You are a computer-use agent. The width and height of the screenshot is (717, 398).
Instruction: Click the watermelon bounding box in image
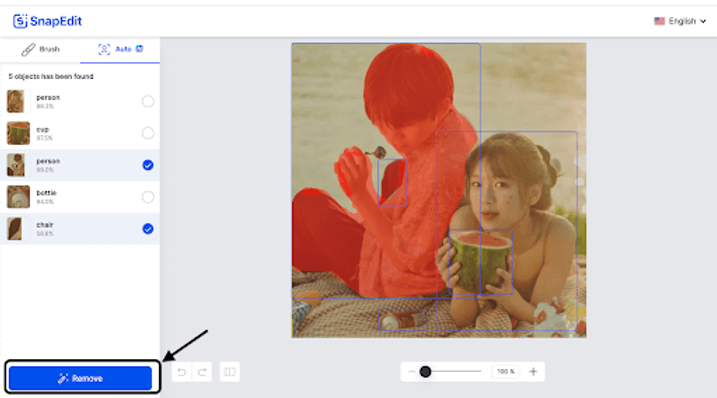pyautogui.click(x=481, y=262)
